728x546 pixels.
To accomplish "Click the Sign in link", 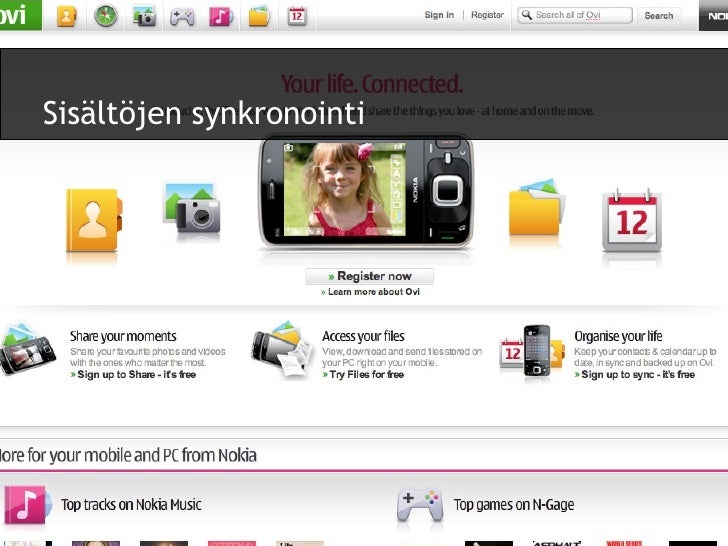I will [439, 15].
